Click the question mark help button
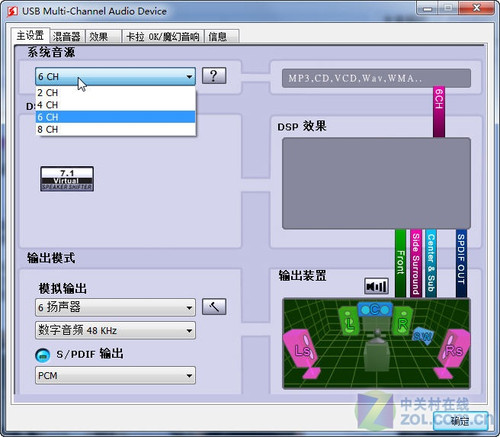Screen dimensions: 500x437 coord(214,76)
